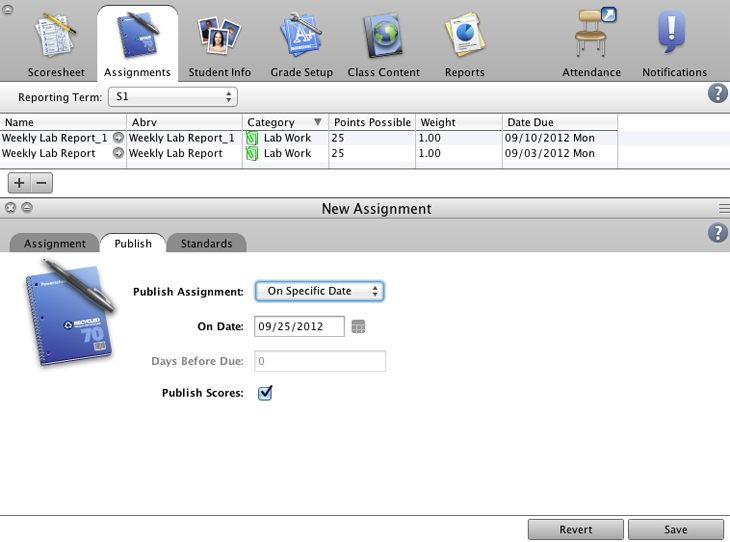Switch to the Assignment tab
Viewport: 730px width, 542px height.
pos(55,244)
